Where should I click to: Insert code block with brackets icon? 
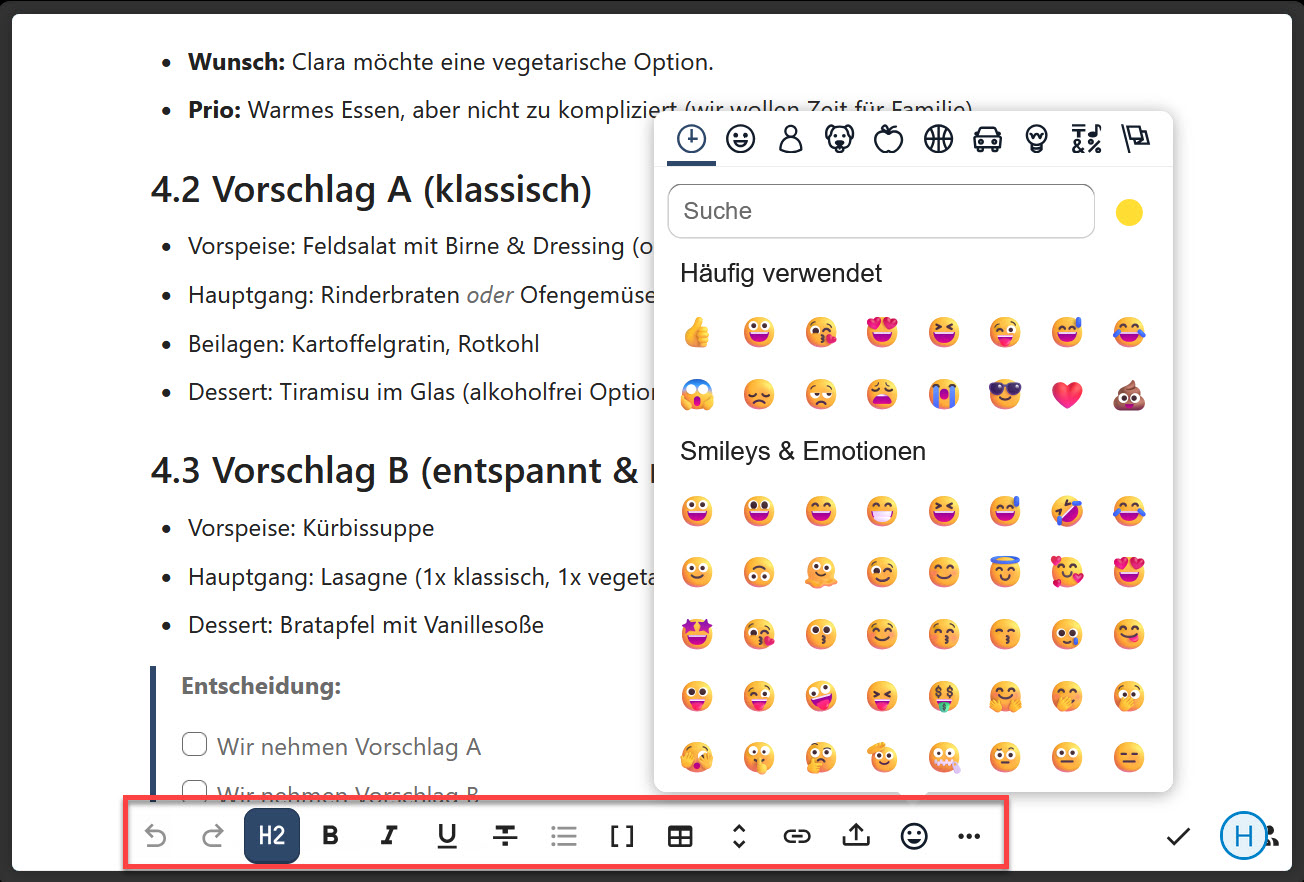(622, 836)
